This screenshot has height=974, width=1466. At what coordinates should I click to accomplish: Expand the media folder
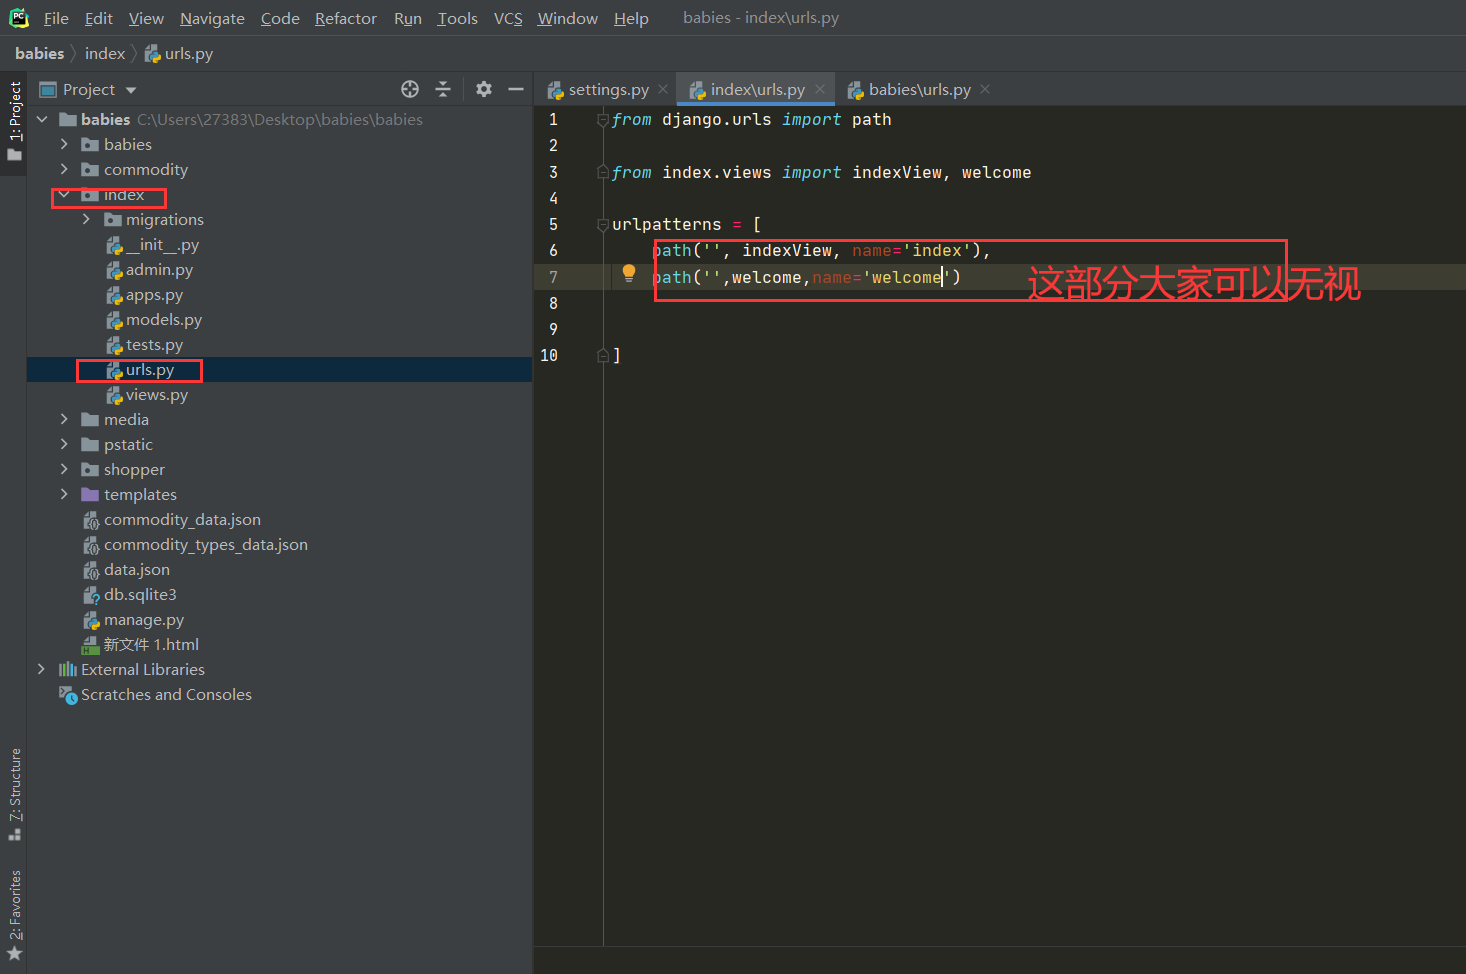coord(64,419)
